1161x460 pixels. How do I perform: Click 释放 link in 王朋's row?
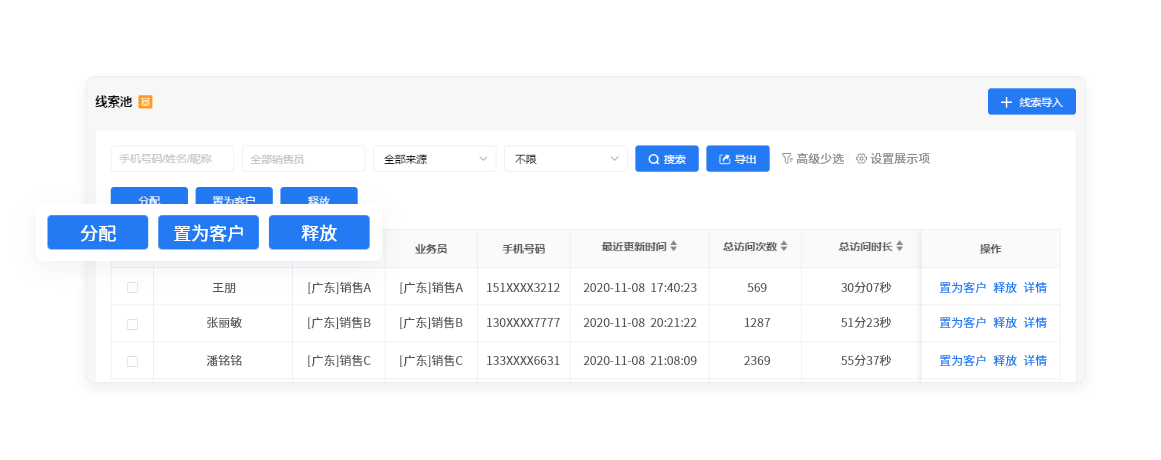click(x=1005, y=287)
